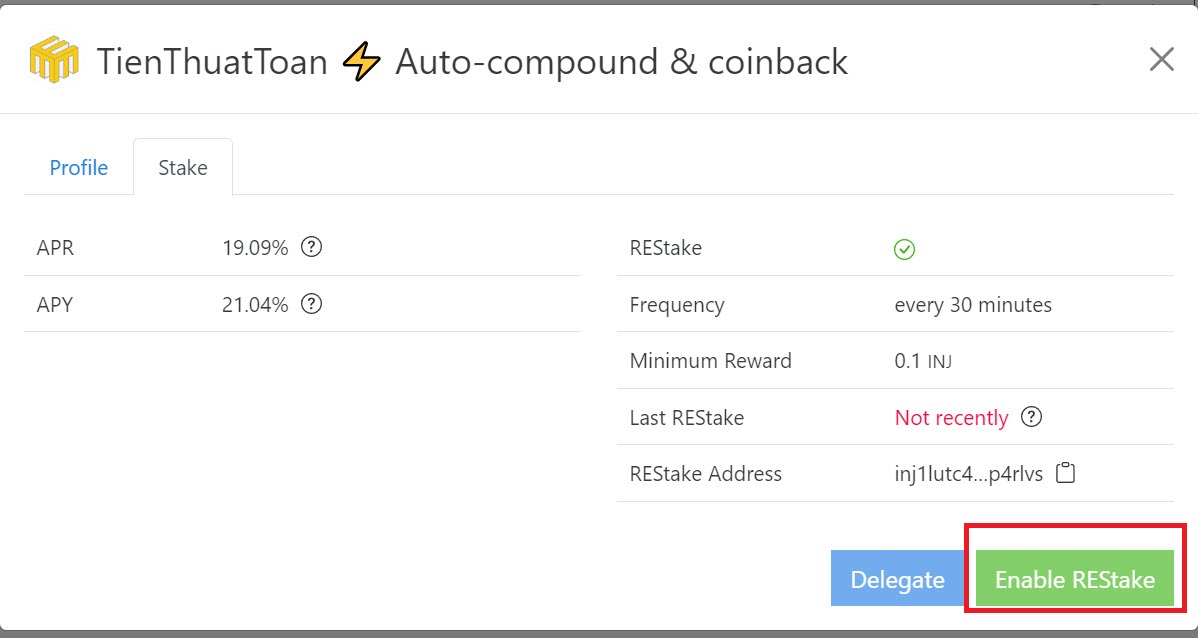Click the inj1lutc4...p4rlvs address text
The width and height of the screenshot is (1198, 638).
point(968,474)
